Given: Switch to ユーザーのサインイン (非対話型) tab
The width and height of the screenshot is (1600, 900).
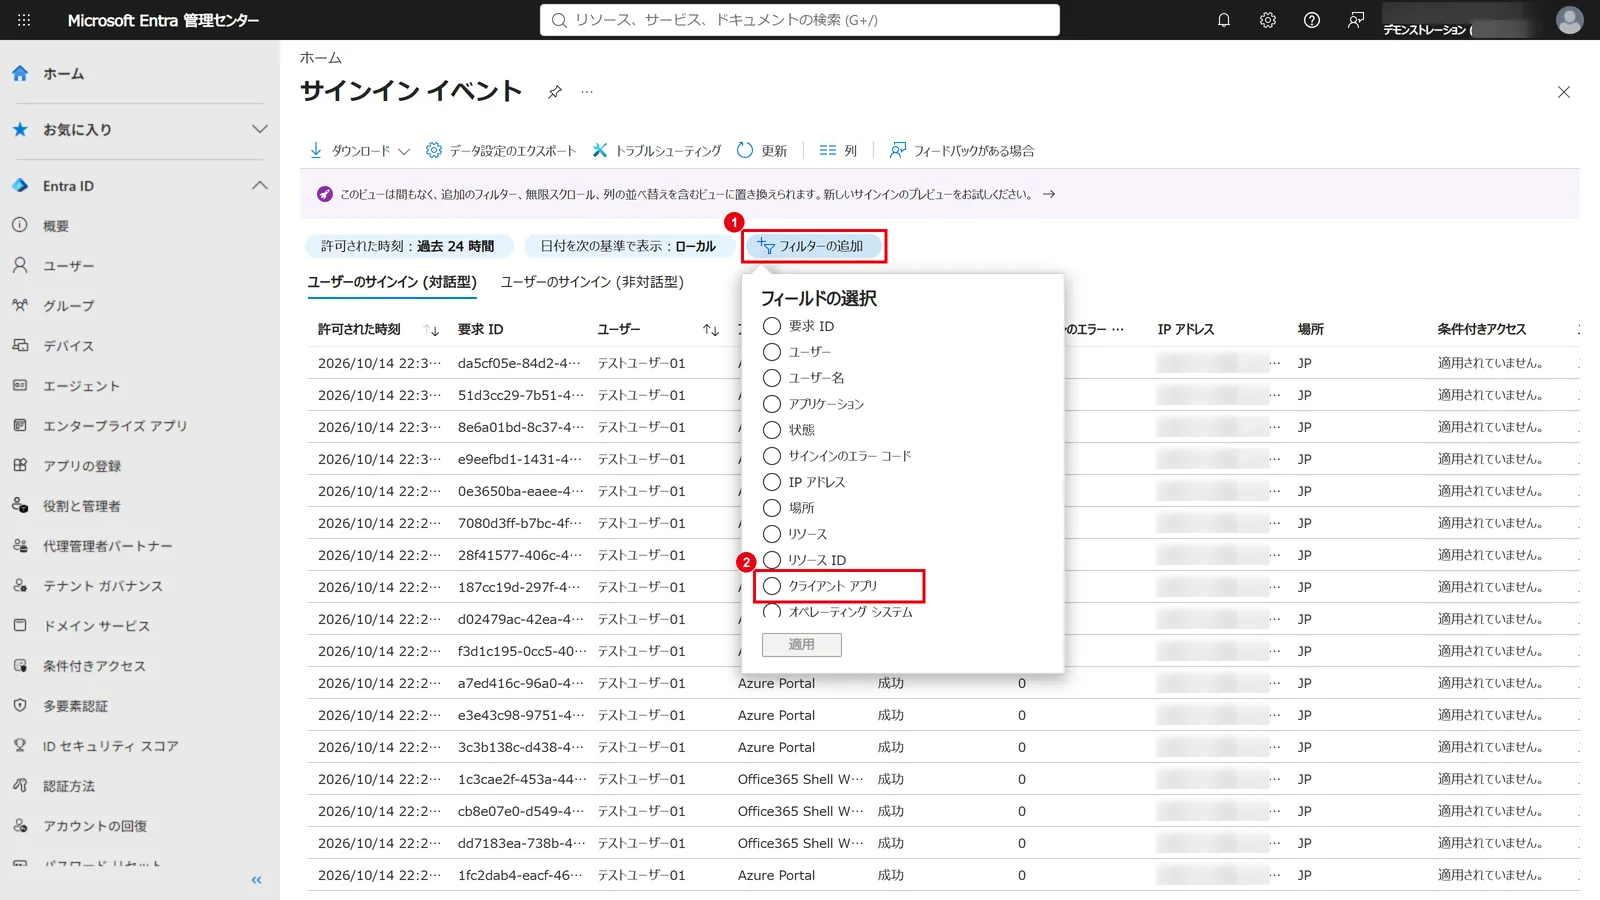Looking at the screenshot, I should [592, 282].
